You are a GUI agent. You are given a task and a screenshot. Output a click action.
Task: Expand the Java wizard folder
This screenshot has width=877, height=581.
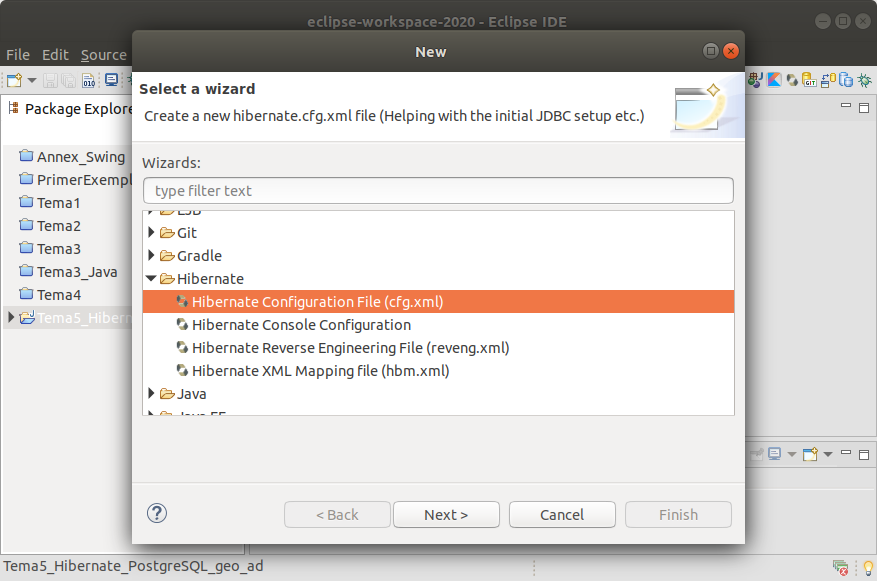(151, 393)
